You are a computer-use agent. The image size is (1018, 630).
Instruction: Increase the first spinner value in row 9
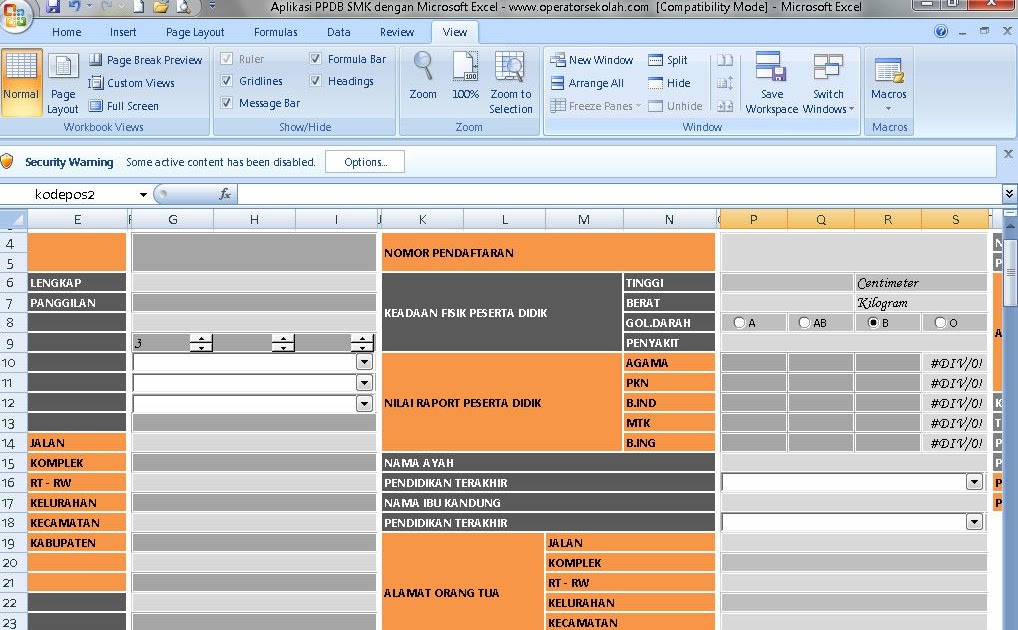click(201, 338)
